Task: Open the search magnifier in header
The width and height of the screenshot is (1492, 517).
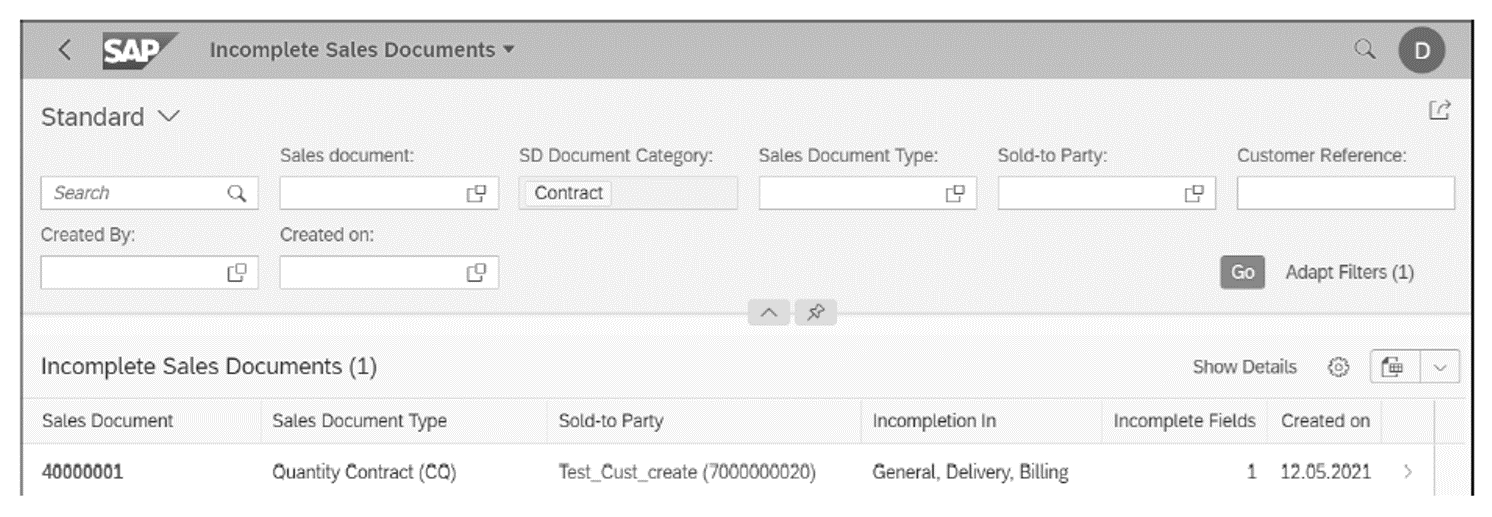Action: (x=1364, y=48)
